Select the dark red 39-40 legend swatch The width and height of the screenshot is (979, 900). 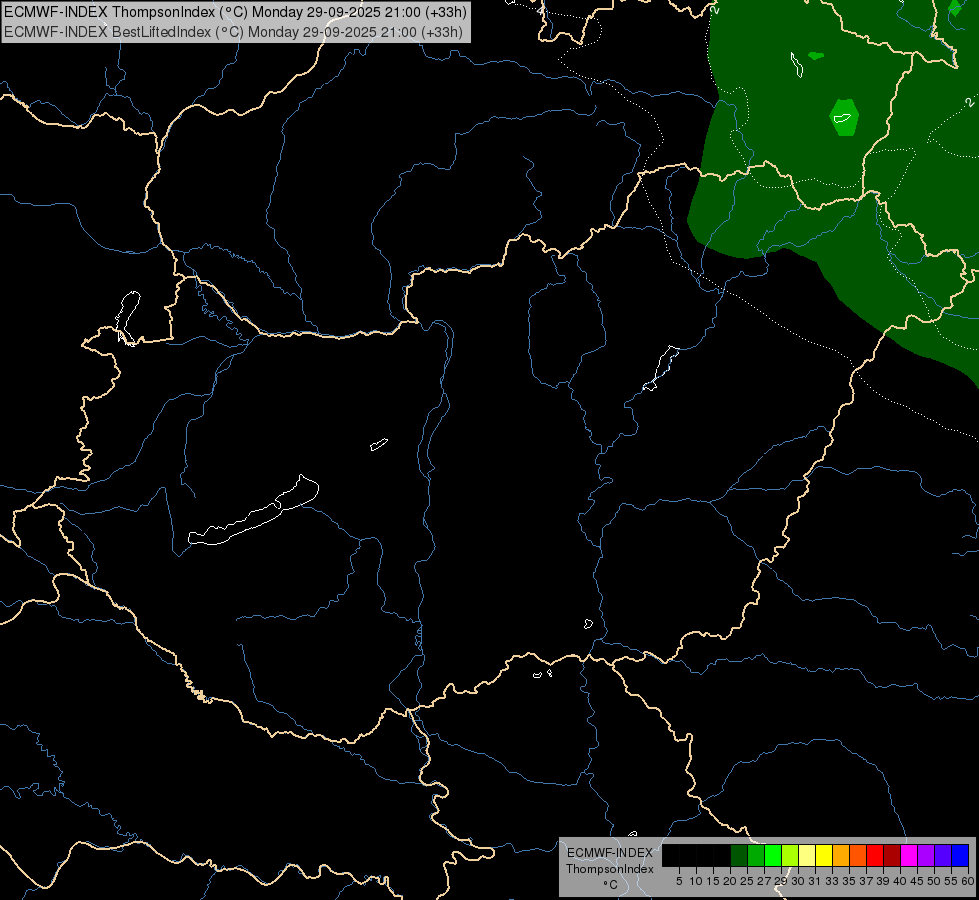[892, 855]
